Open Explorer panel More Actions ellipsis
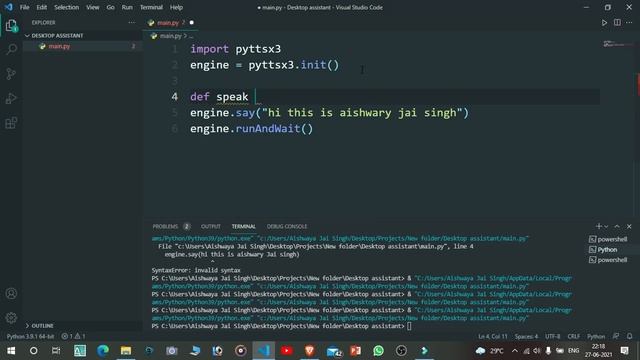The height and width of the screenshot is (360, 640). [x=131, y=23]
